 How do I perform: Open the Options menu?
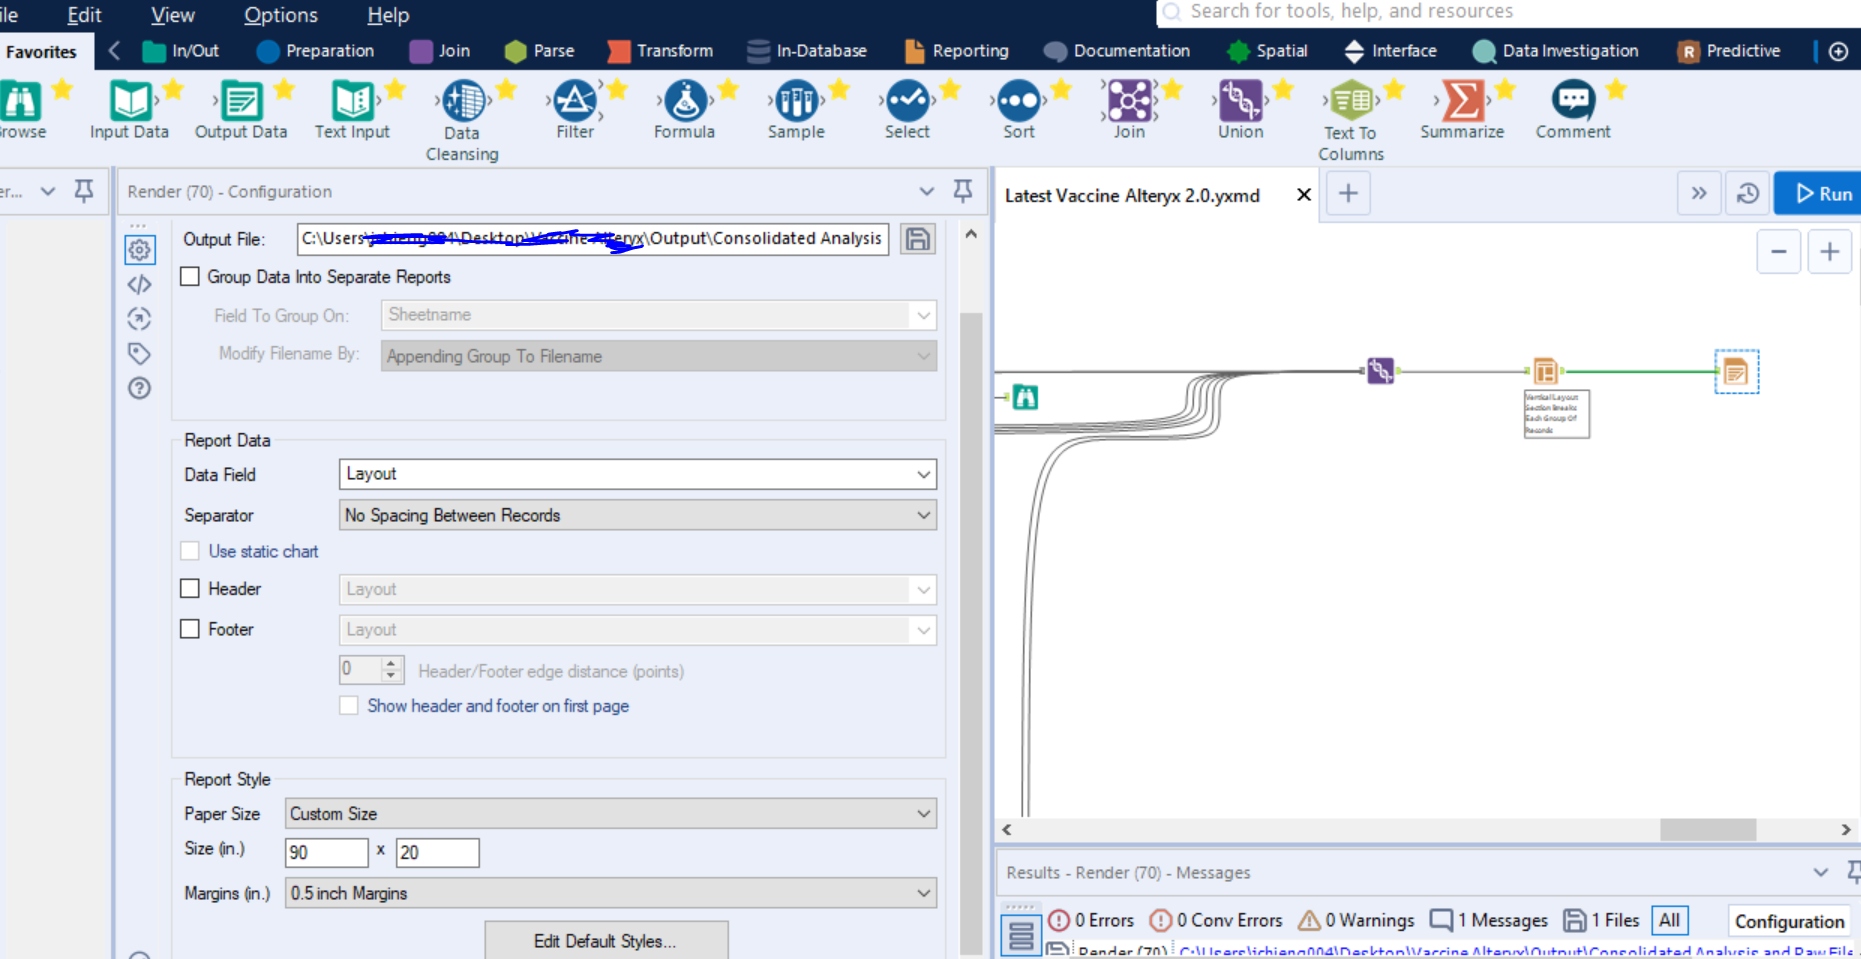[x=280, y=15]
